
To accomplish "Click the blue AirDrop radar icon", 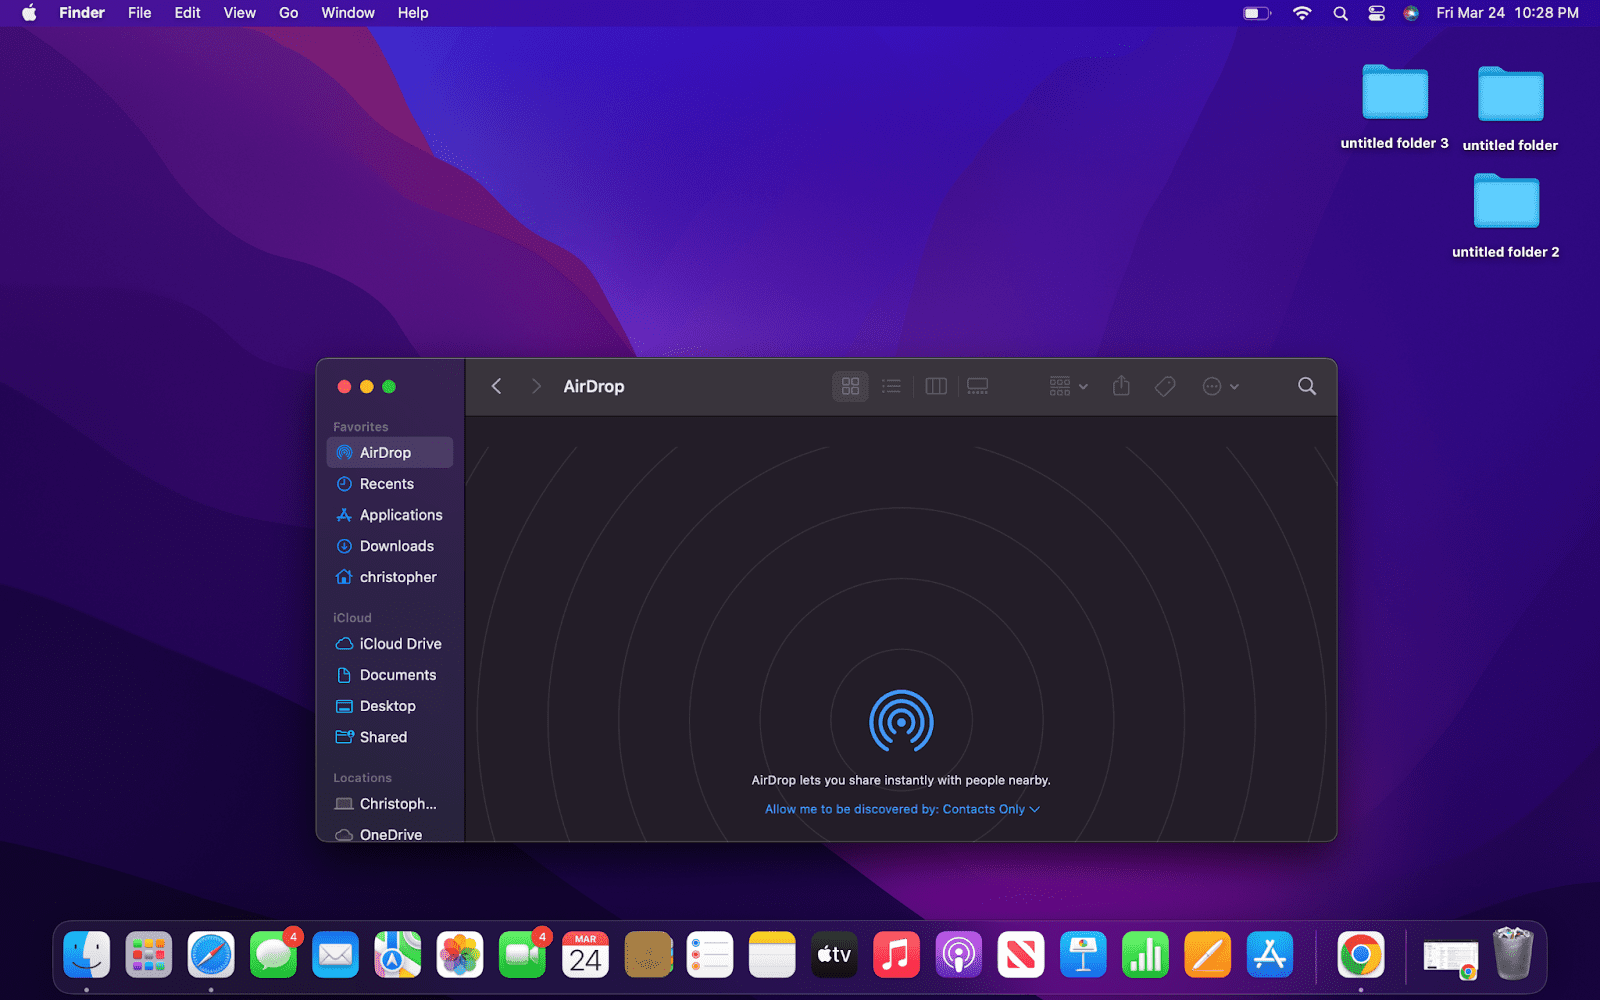I will [x=901, y=721].
